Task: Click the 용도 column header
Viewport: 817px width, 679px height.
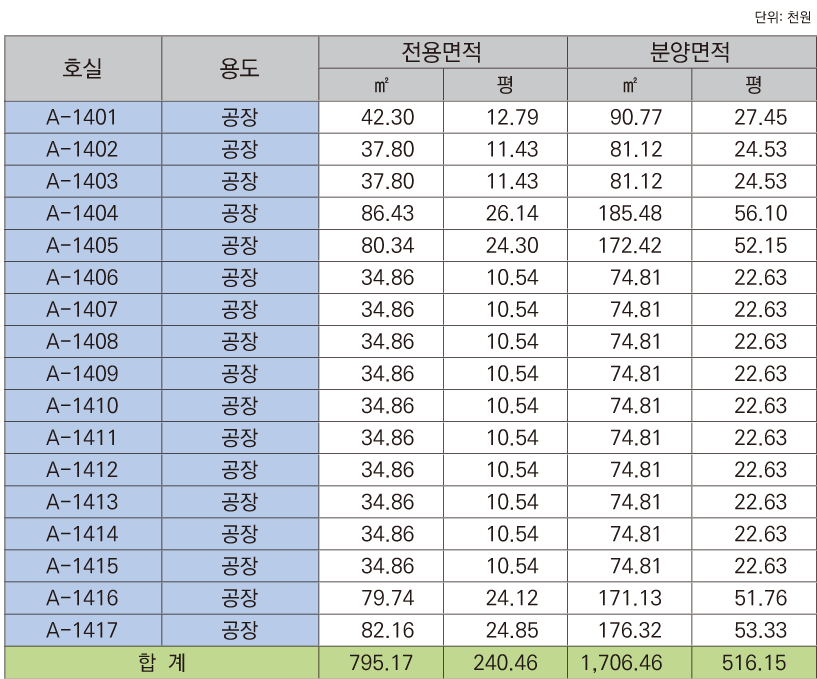Action: point(240,68)
